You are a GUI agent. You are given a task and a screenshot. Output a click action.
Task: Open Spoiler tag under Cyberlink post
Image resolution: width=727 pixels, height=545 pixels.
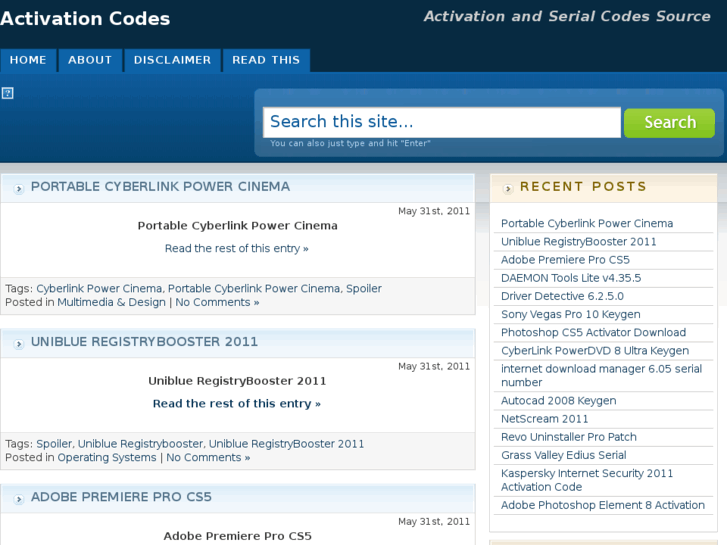click(364, 289)
